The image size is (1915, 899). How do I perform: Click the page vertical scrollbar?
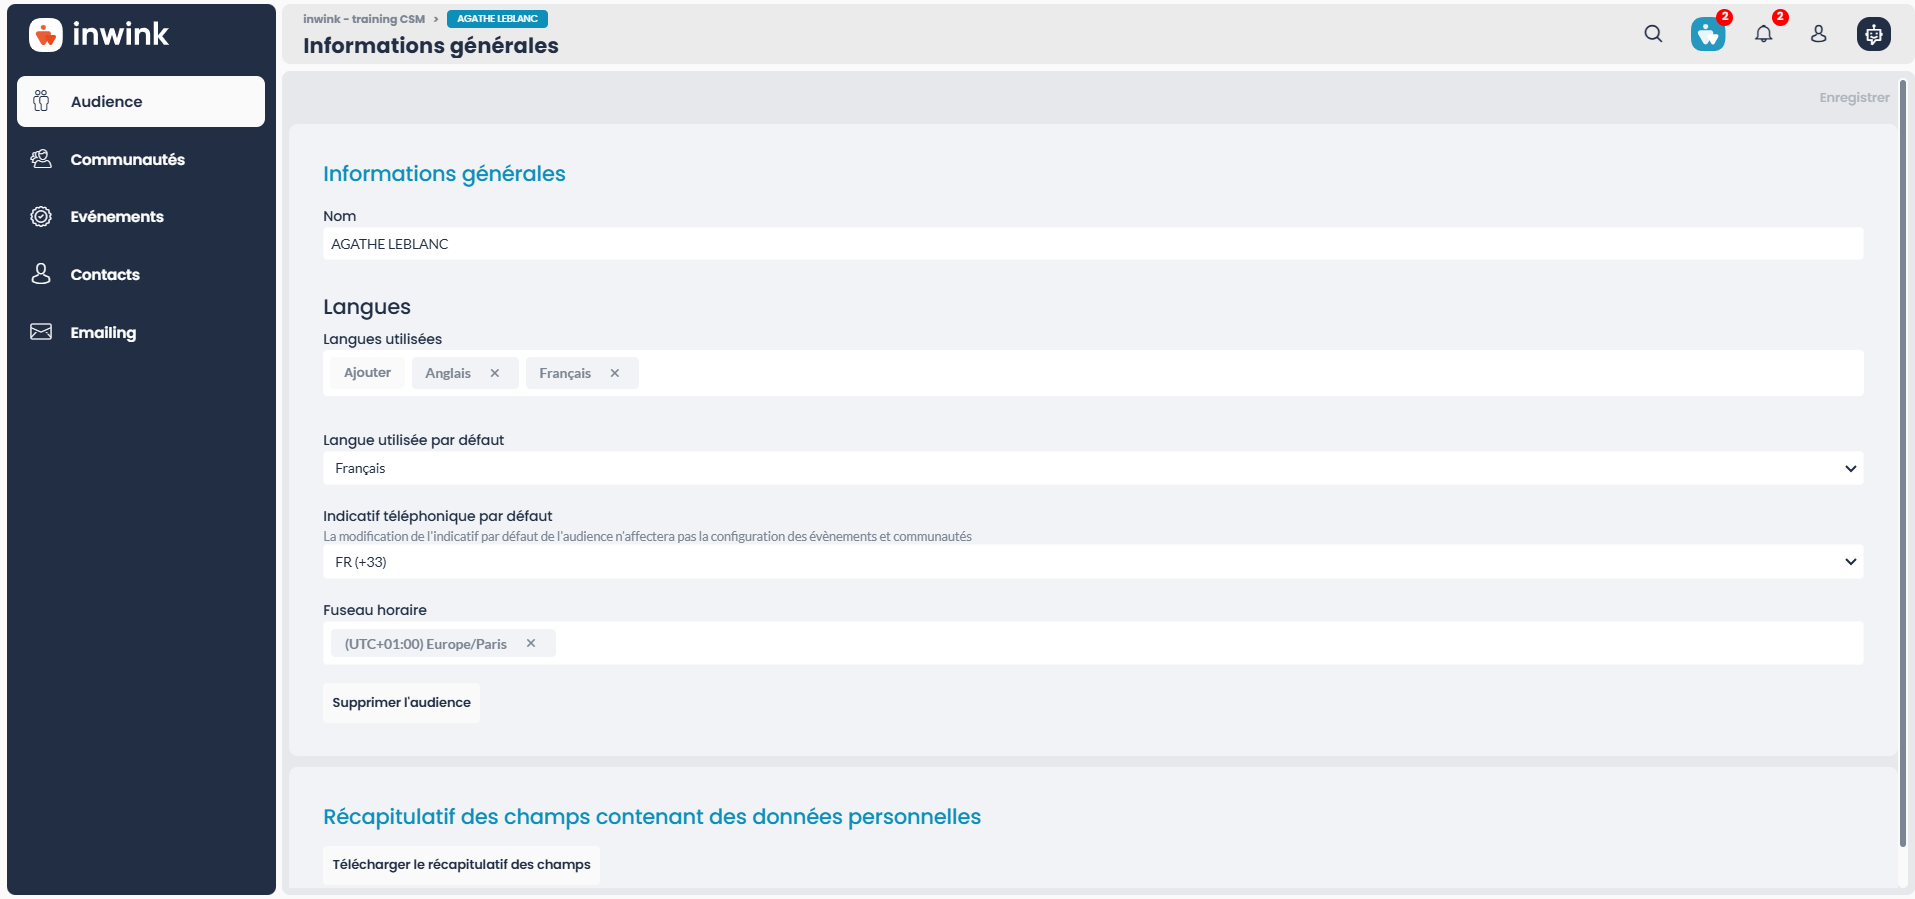(x=1903, y=463)
